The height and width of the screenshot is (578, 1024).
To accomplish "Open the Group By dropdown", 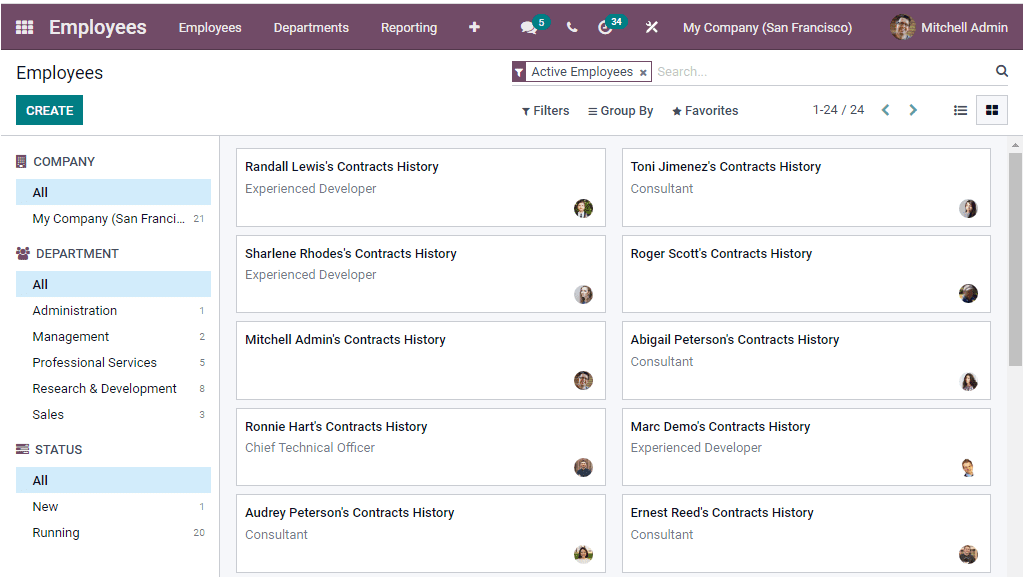I will (x=620, y=110).
